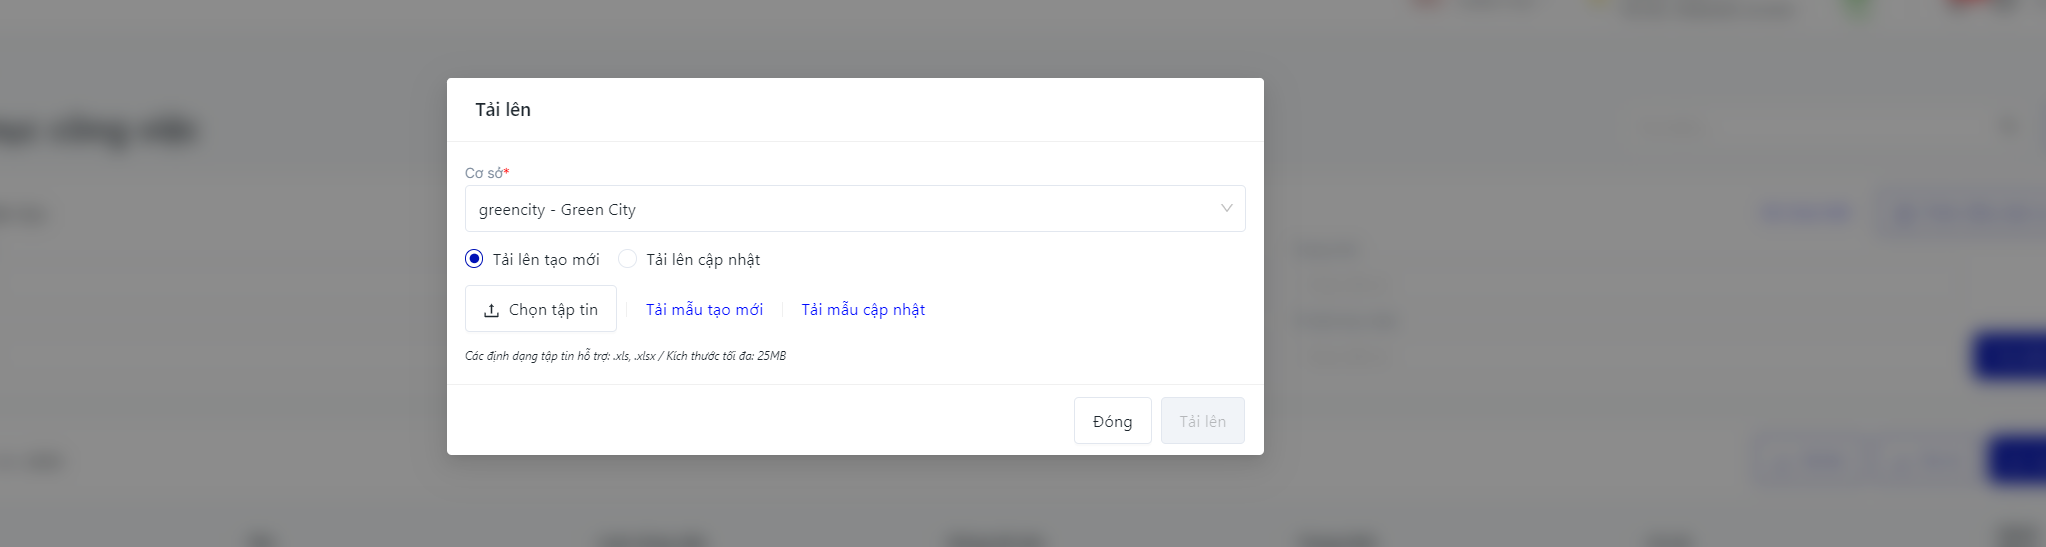Screen dimensions: 2046x547
Task: Choose the Tải lên cập nhật radio circle
Action: [x=627, y=259]
